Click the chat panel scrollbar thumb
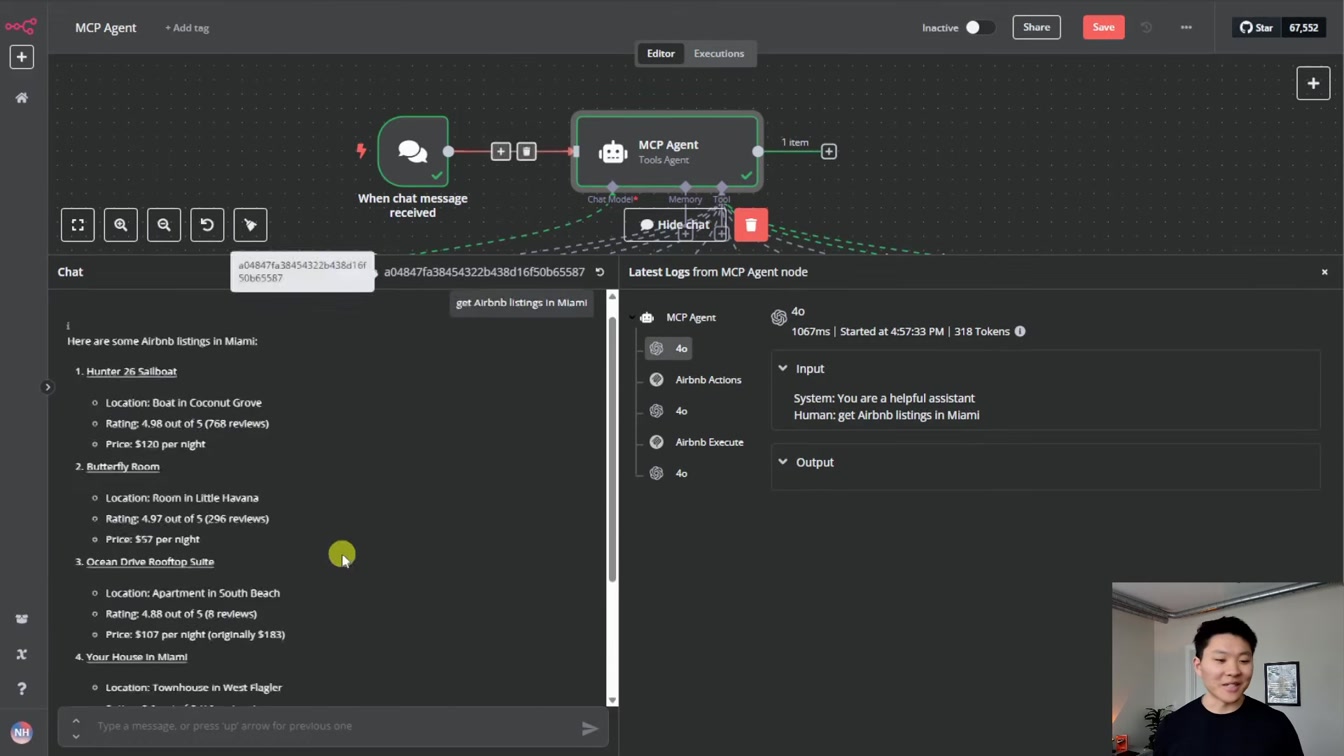Viewport: 1344px width, 756px height. (612, 450)
